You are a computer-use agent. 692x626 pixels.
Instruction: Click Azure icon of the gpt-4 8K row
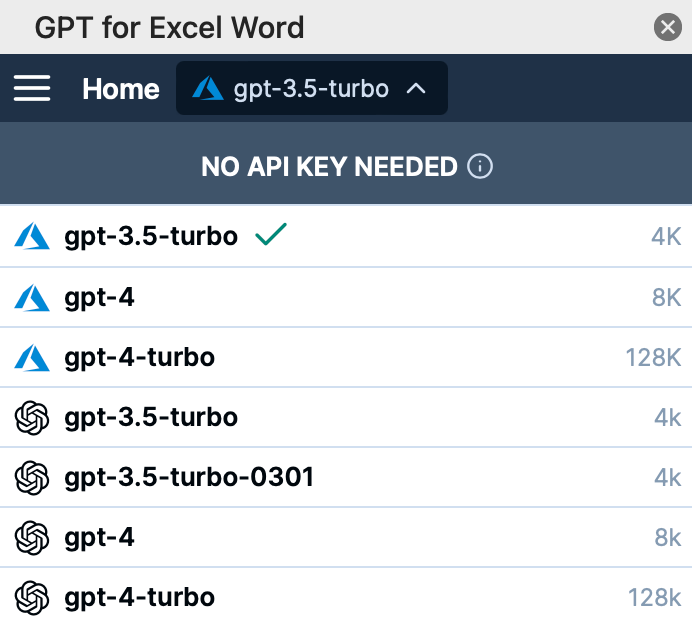tap(32, 297)
